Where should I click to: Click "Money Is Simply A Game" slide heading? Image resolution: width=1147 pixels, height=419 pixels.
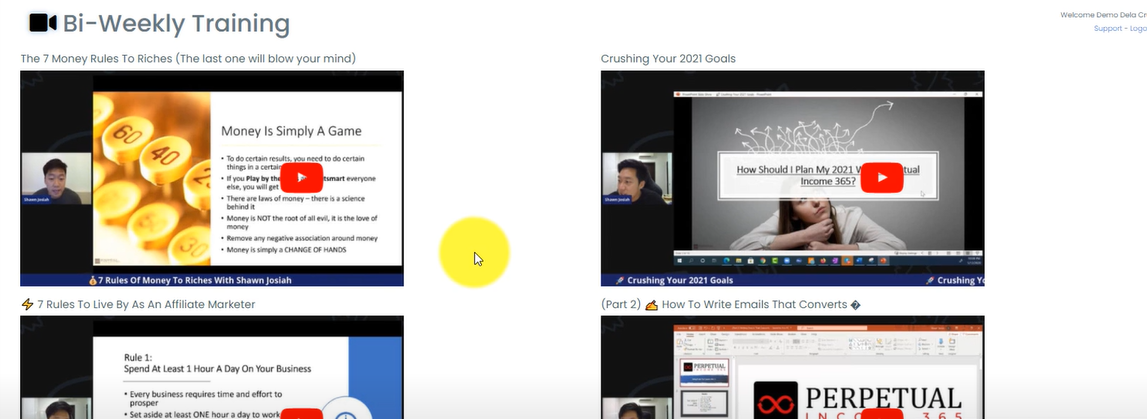[291, 132]
